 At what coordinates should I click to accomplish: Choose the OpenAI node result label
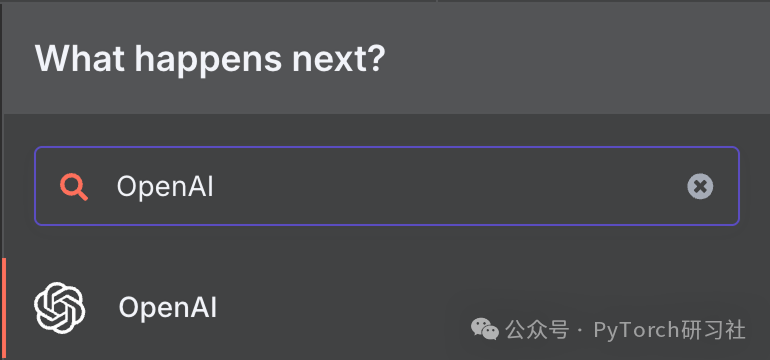167,308
